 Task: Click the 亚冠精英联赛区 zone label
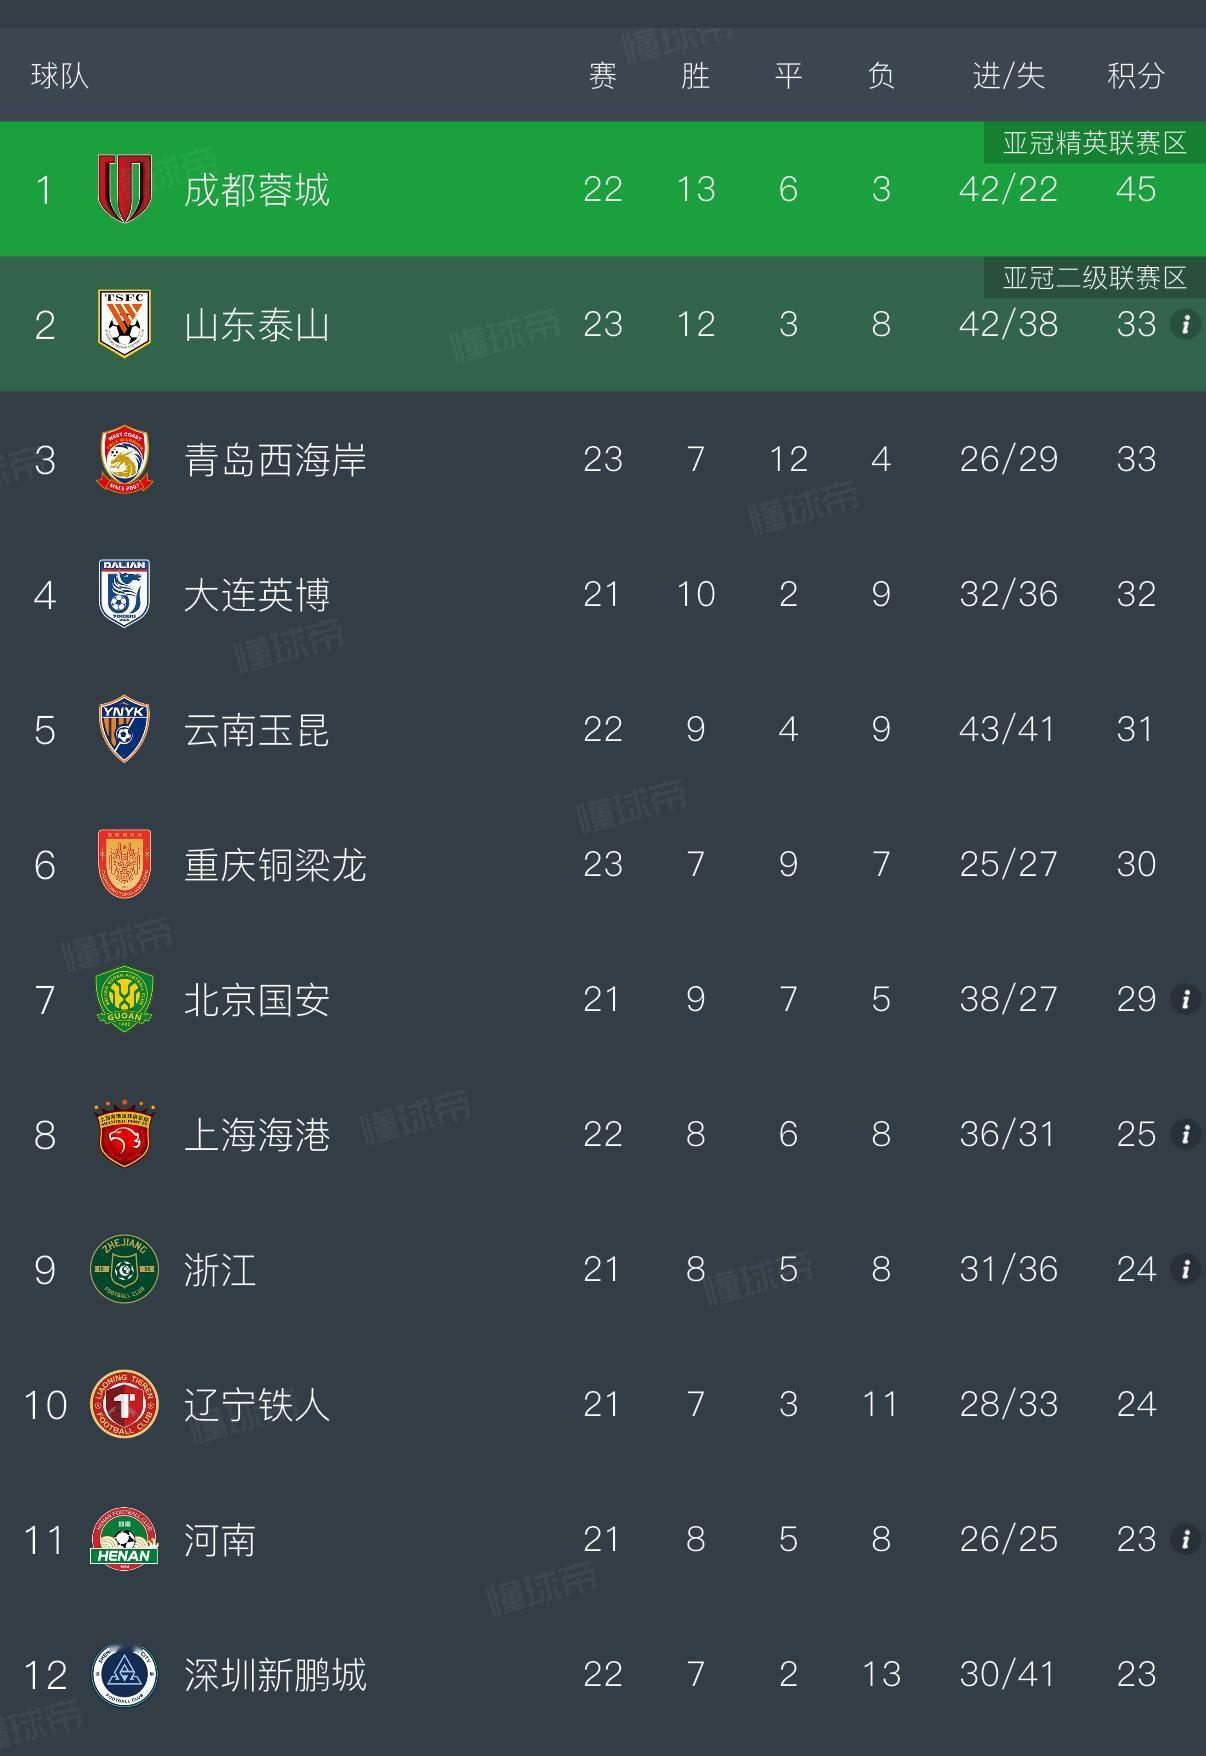pyautogui.click(x=1095, y=143)
